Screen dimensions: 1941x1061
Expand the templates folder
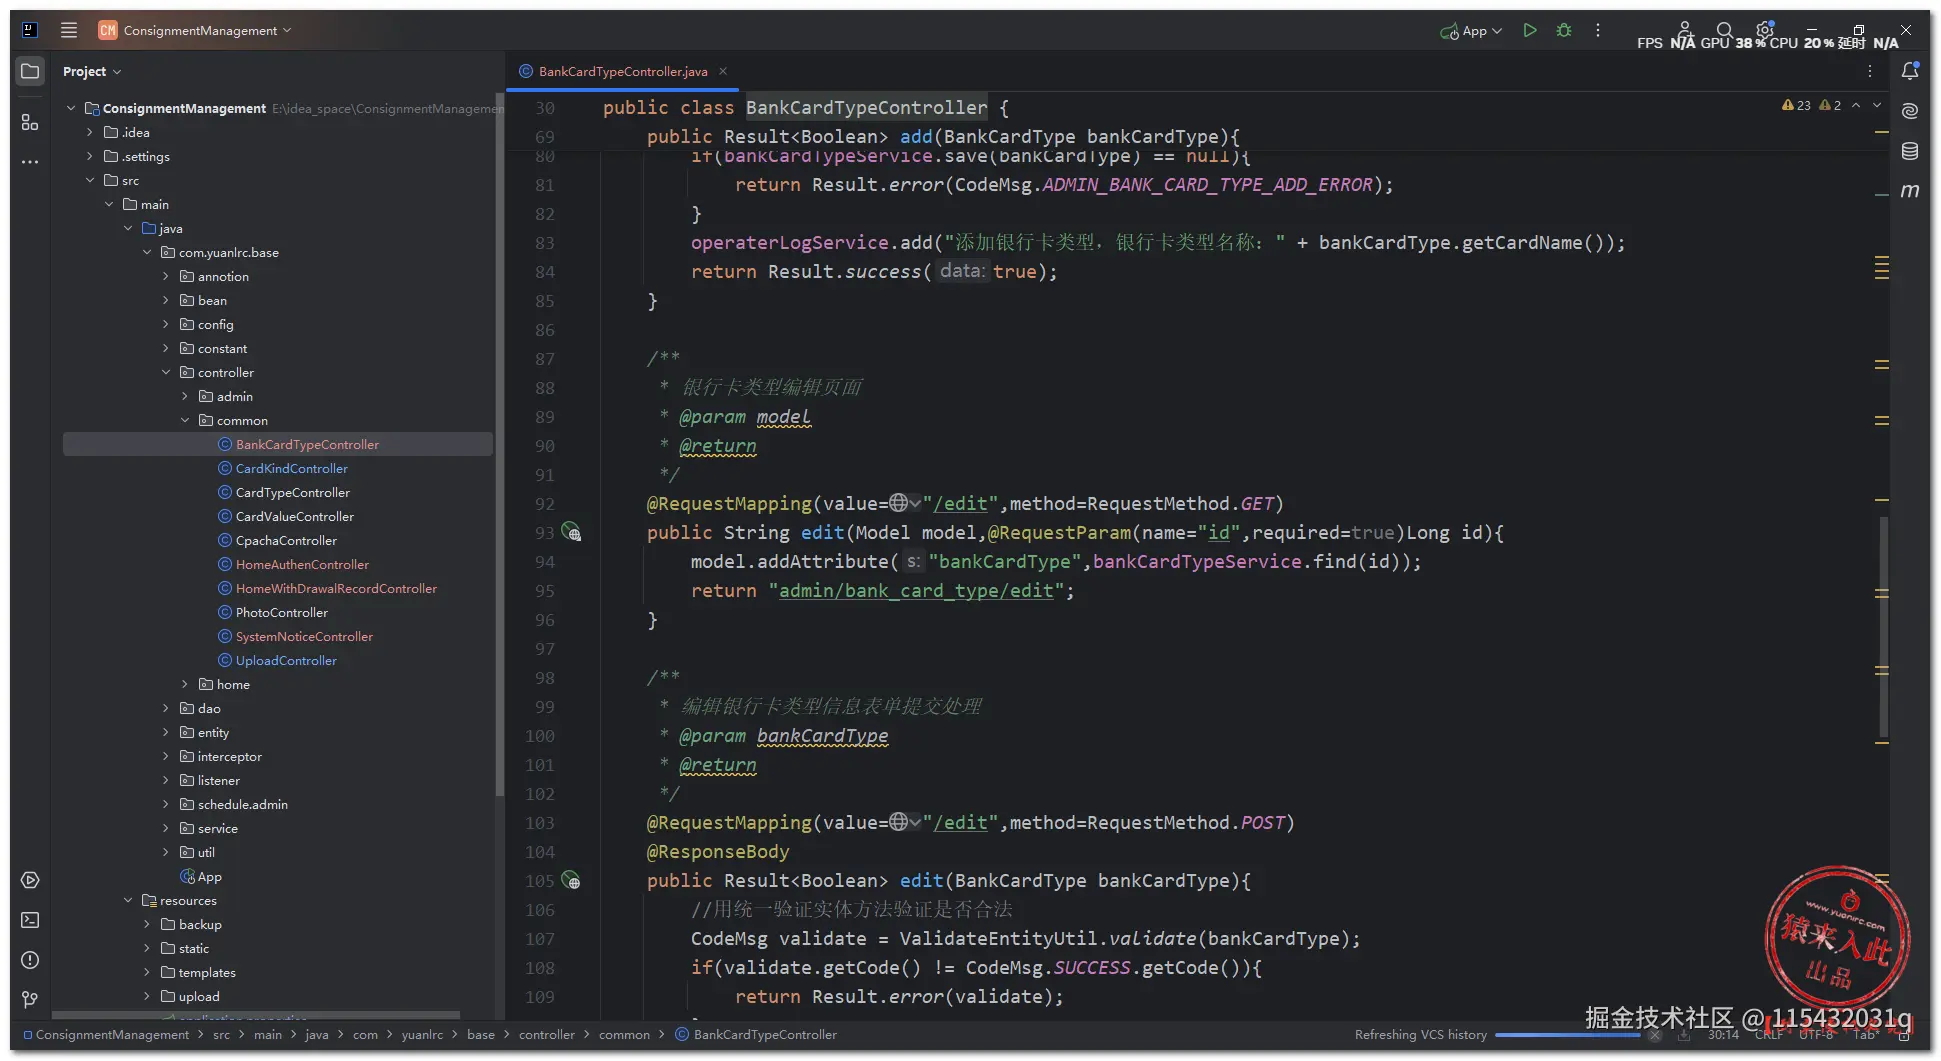click(147, 972)
